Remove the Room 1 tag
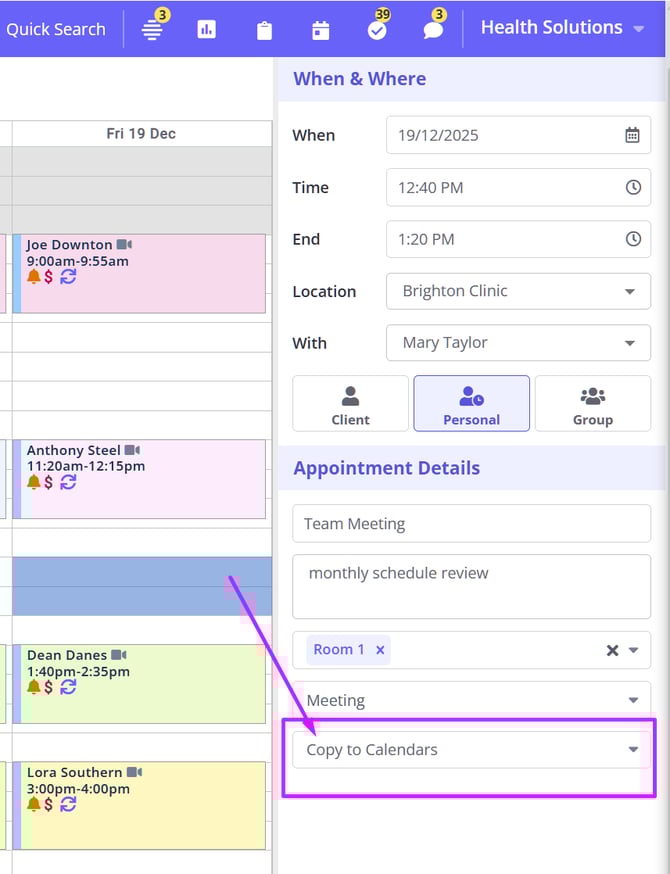 tap(380, 650)
